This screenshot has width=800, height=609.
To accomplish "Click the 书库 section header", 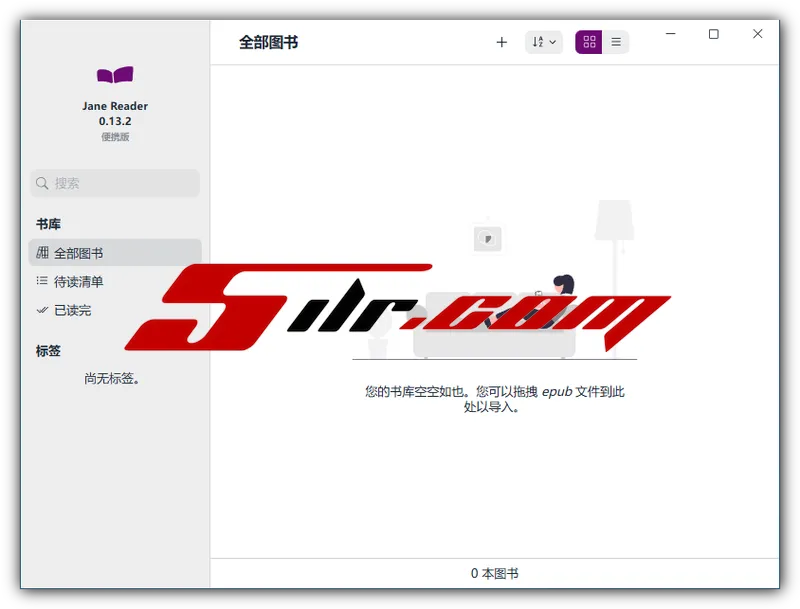I will click(x=48, y=224).
